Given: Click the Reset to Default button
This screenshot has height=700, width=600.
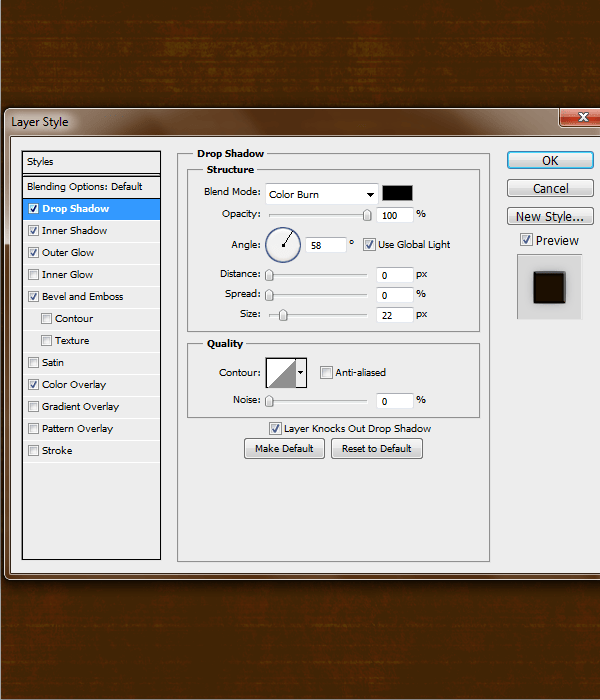Looking at the screenshot, I should [377, 449].
